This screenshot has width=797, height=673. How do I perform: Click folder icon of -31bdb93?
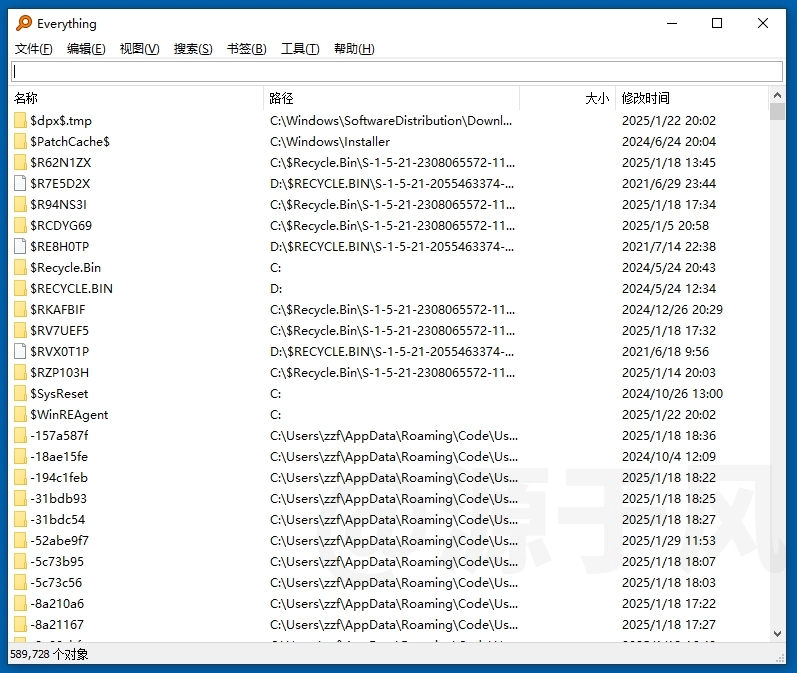[x=20, y=499]
